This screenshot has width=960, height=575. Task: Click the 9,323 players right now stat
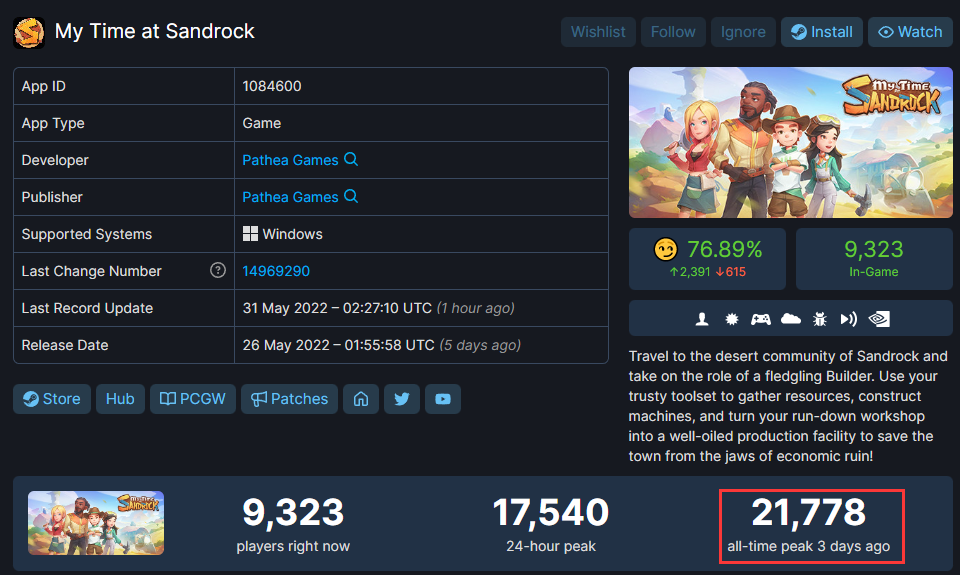[x=293, y=524]
